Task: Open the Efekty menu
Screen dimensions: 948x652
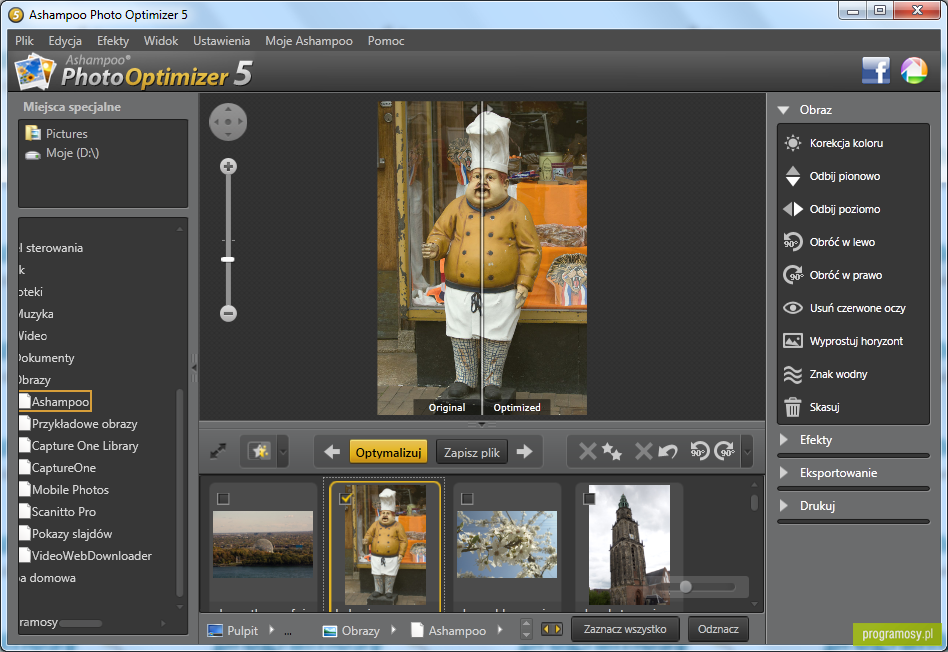Action: point(113,41)
